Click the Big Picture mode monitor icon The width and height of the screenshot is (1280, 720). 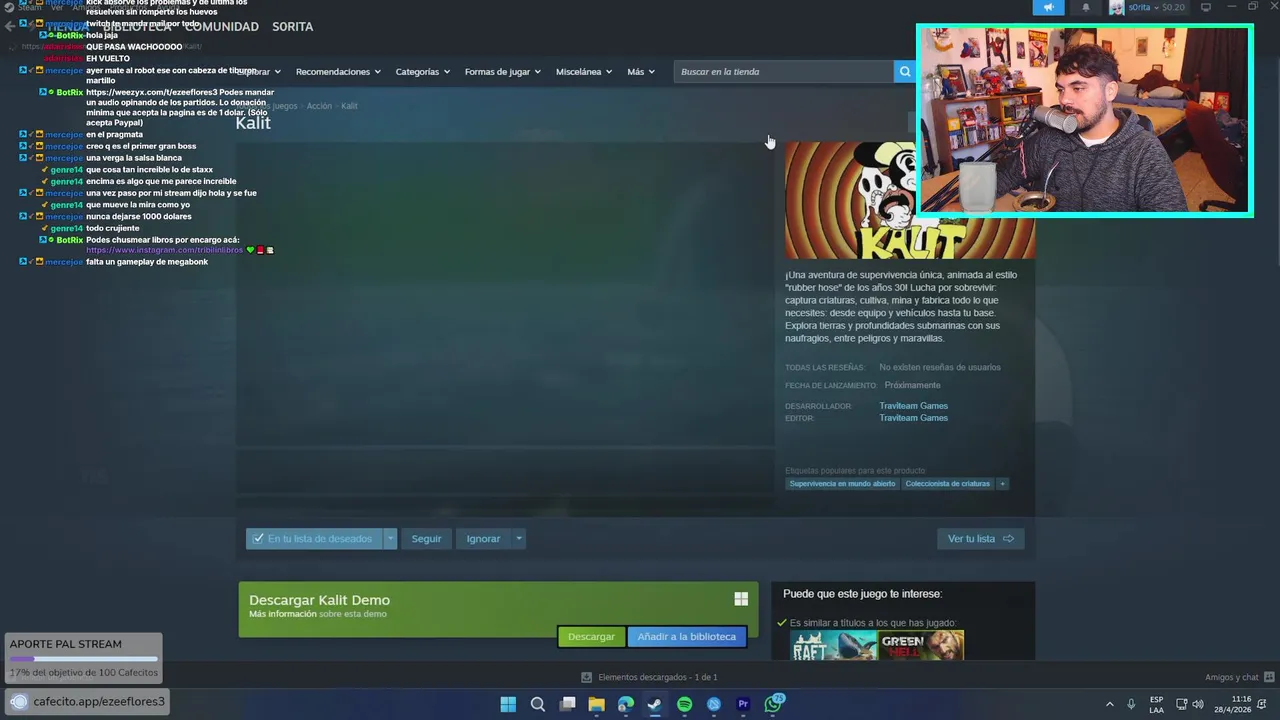[x=1206, y=8]
